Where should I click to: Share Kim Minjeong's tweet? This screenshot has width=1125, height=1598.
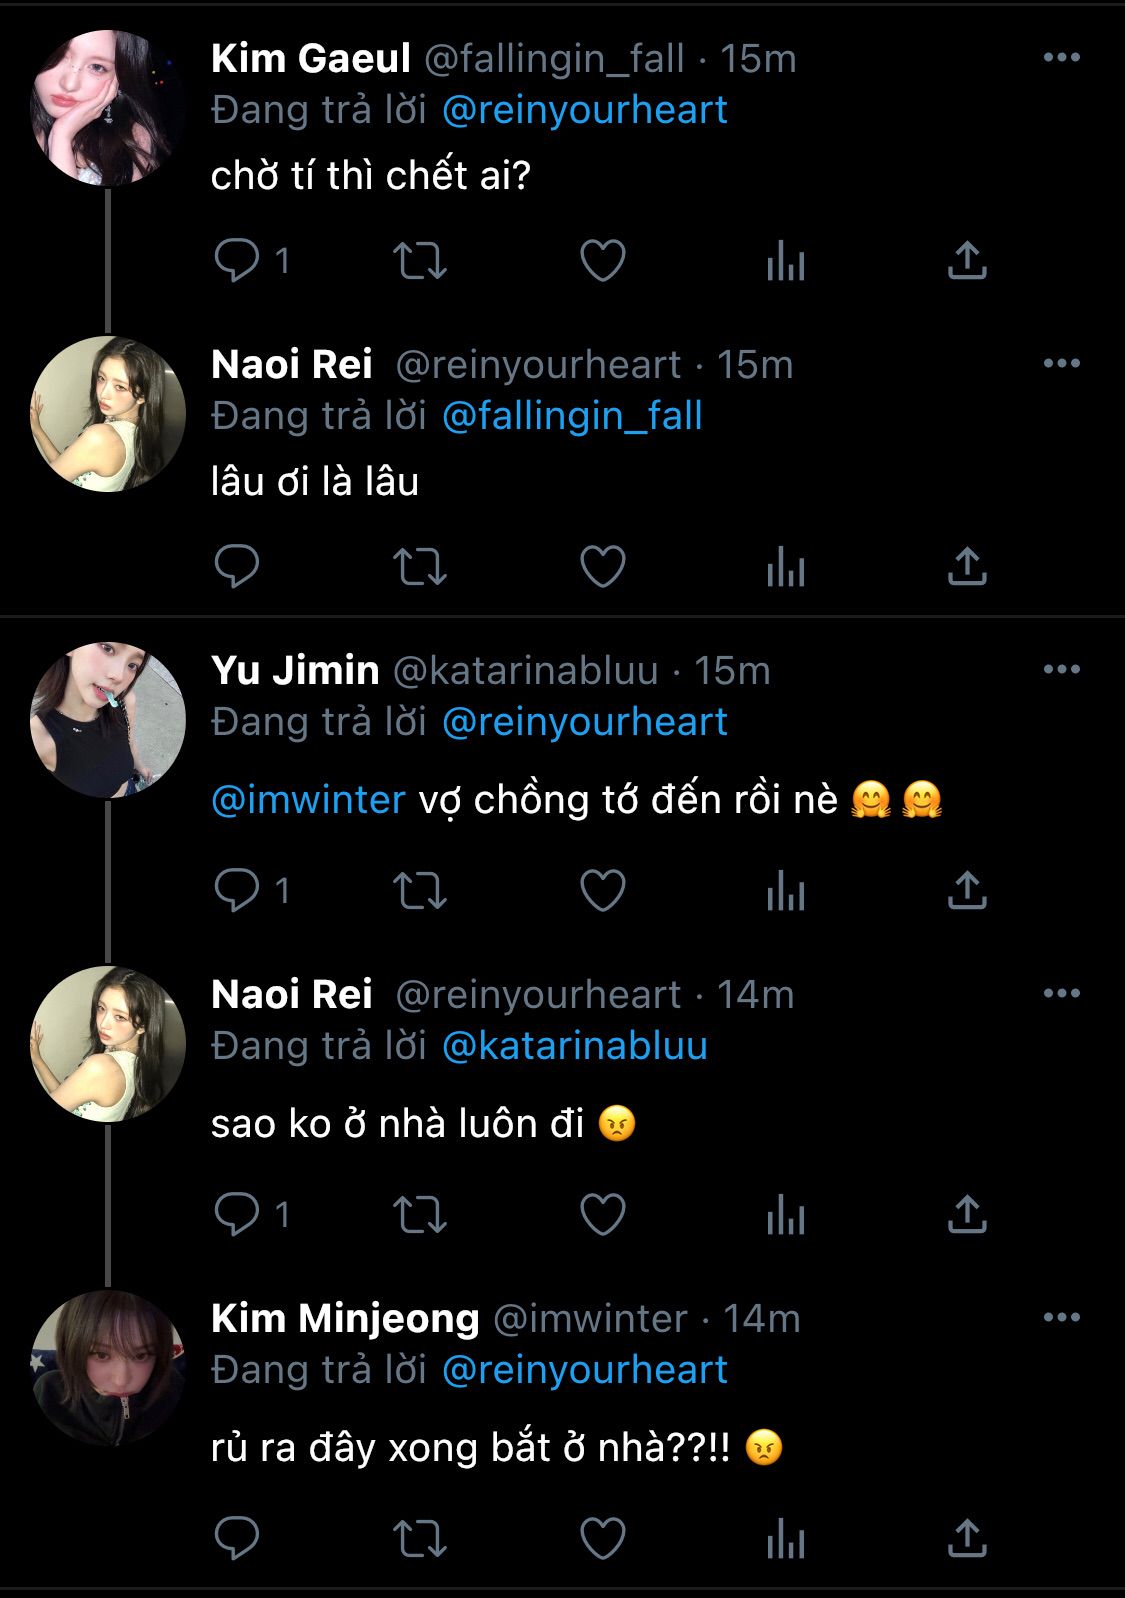point(967,1539)
